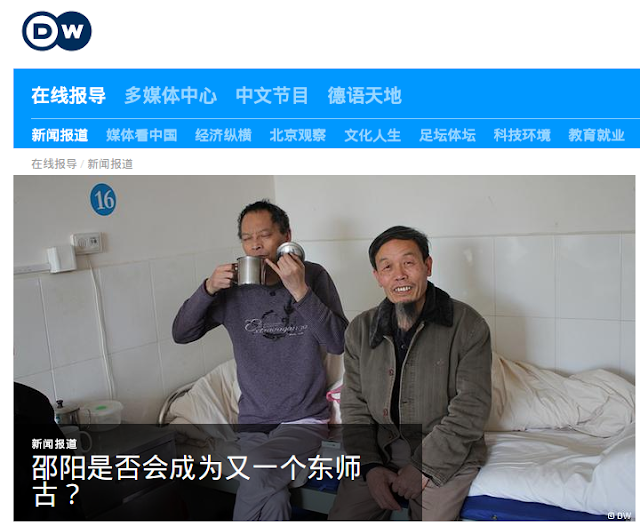Open the 多媒体中心 main tab
640x526 pixels.
coord(171,95)
